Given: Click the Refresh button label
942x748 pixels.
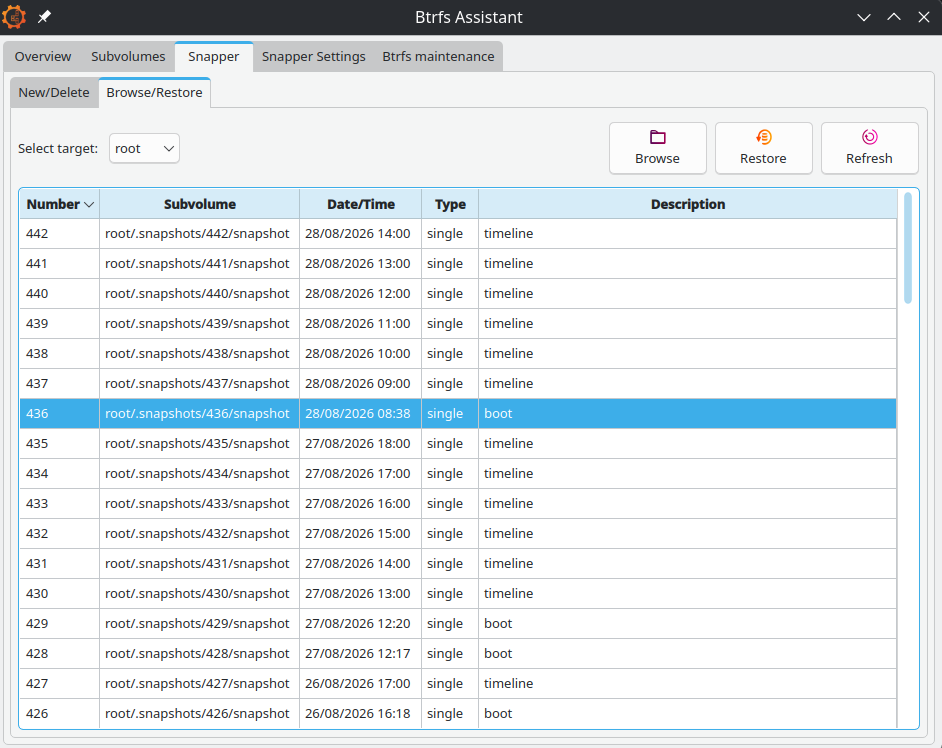Looking at the screenshot, I should (x=869, y=159).
